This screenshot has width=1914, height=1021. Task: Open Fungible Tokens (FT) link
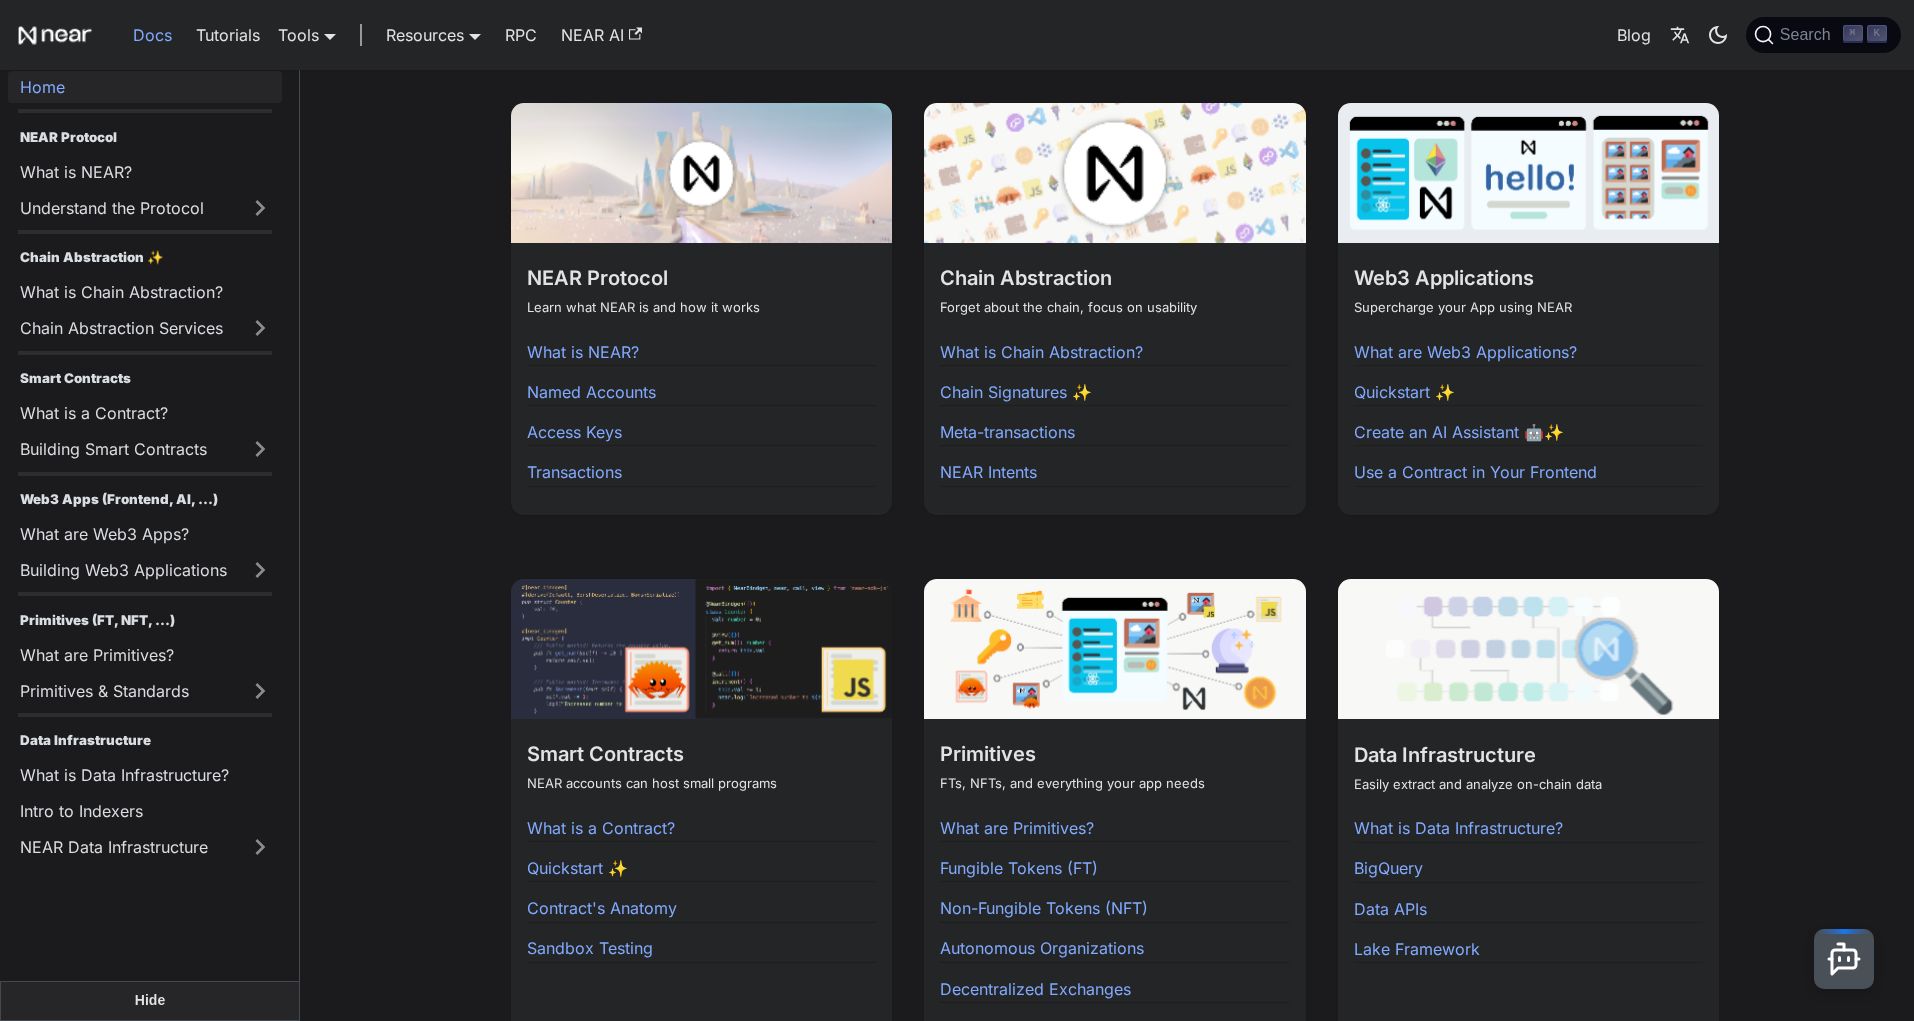[1018, 868]
